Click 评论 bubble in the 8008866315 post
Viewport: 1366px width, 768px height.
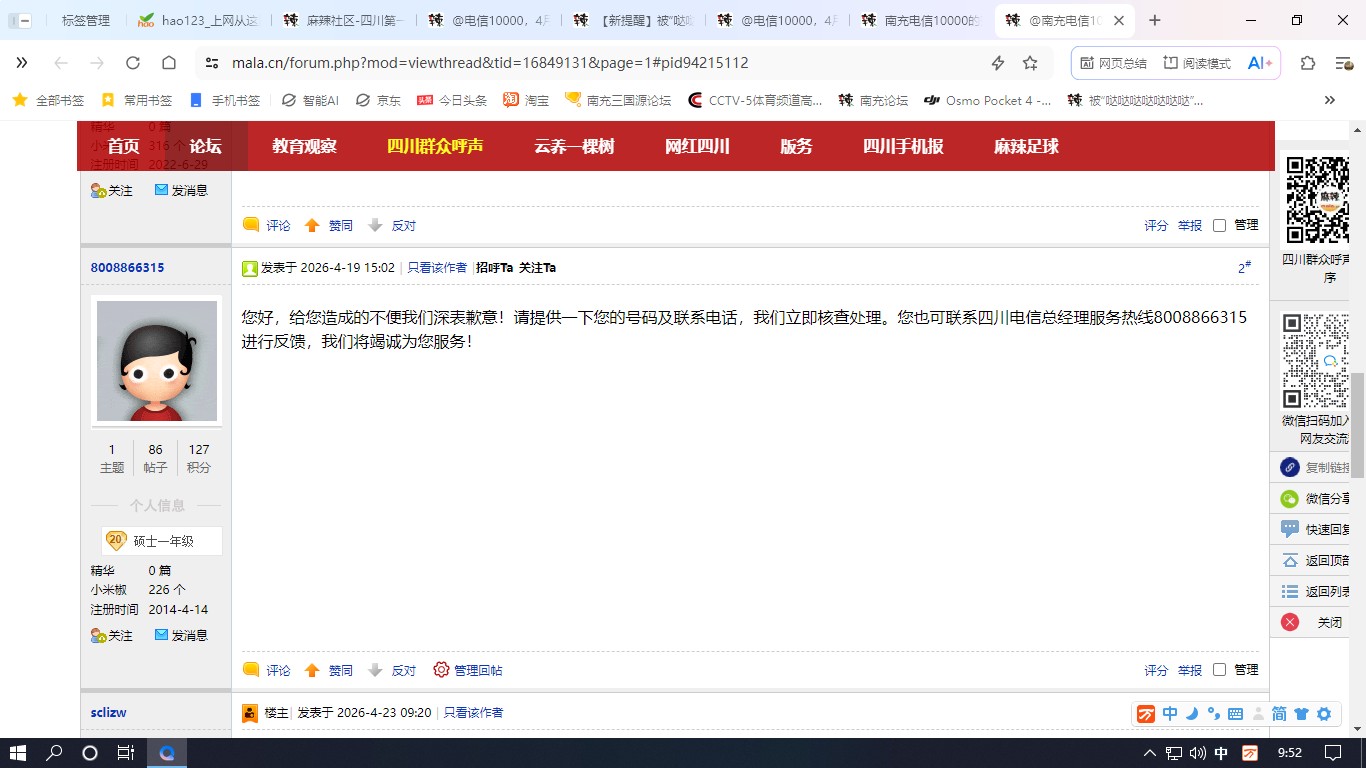coord(267,671)
